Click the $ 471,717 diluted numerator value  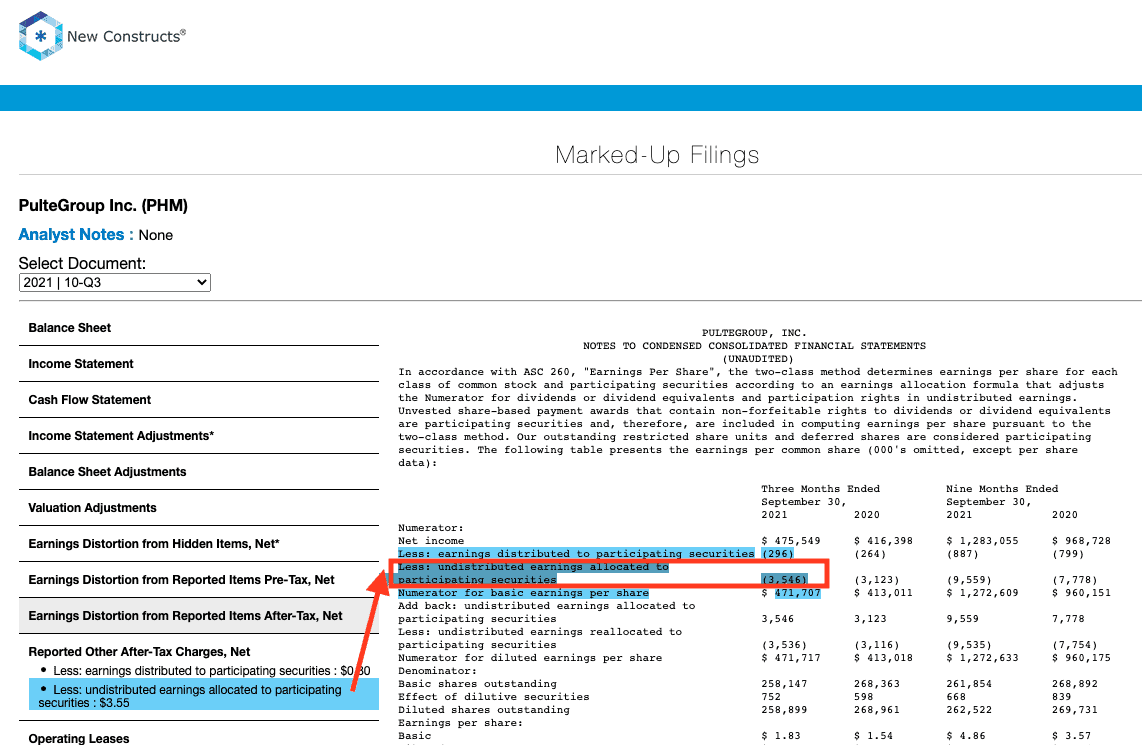[791, 658]
